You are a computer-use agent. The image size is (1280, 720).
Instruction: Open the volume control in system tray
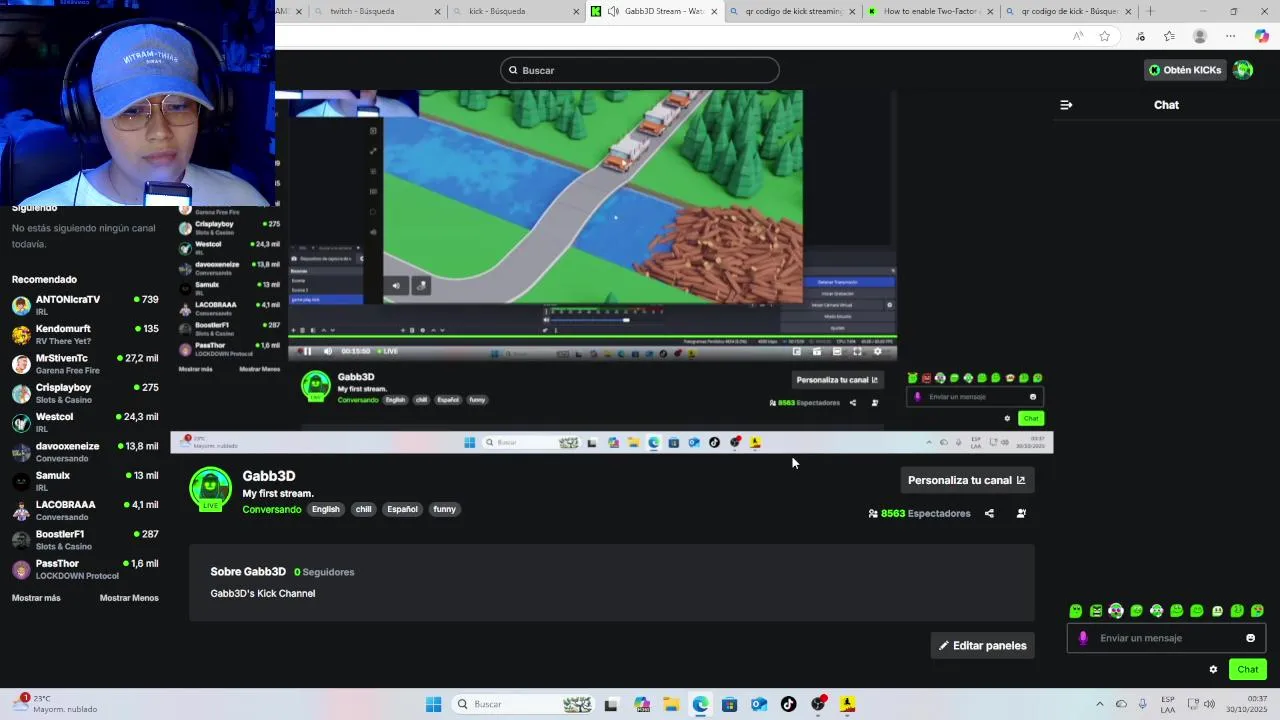[1210, 704]
